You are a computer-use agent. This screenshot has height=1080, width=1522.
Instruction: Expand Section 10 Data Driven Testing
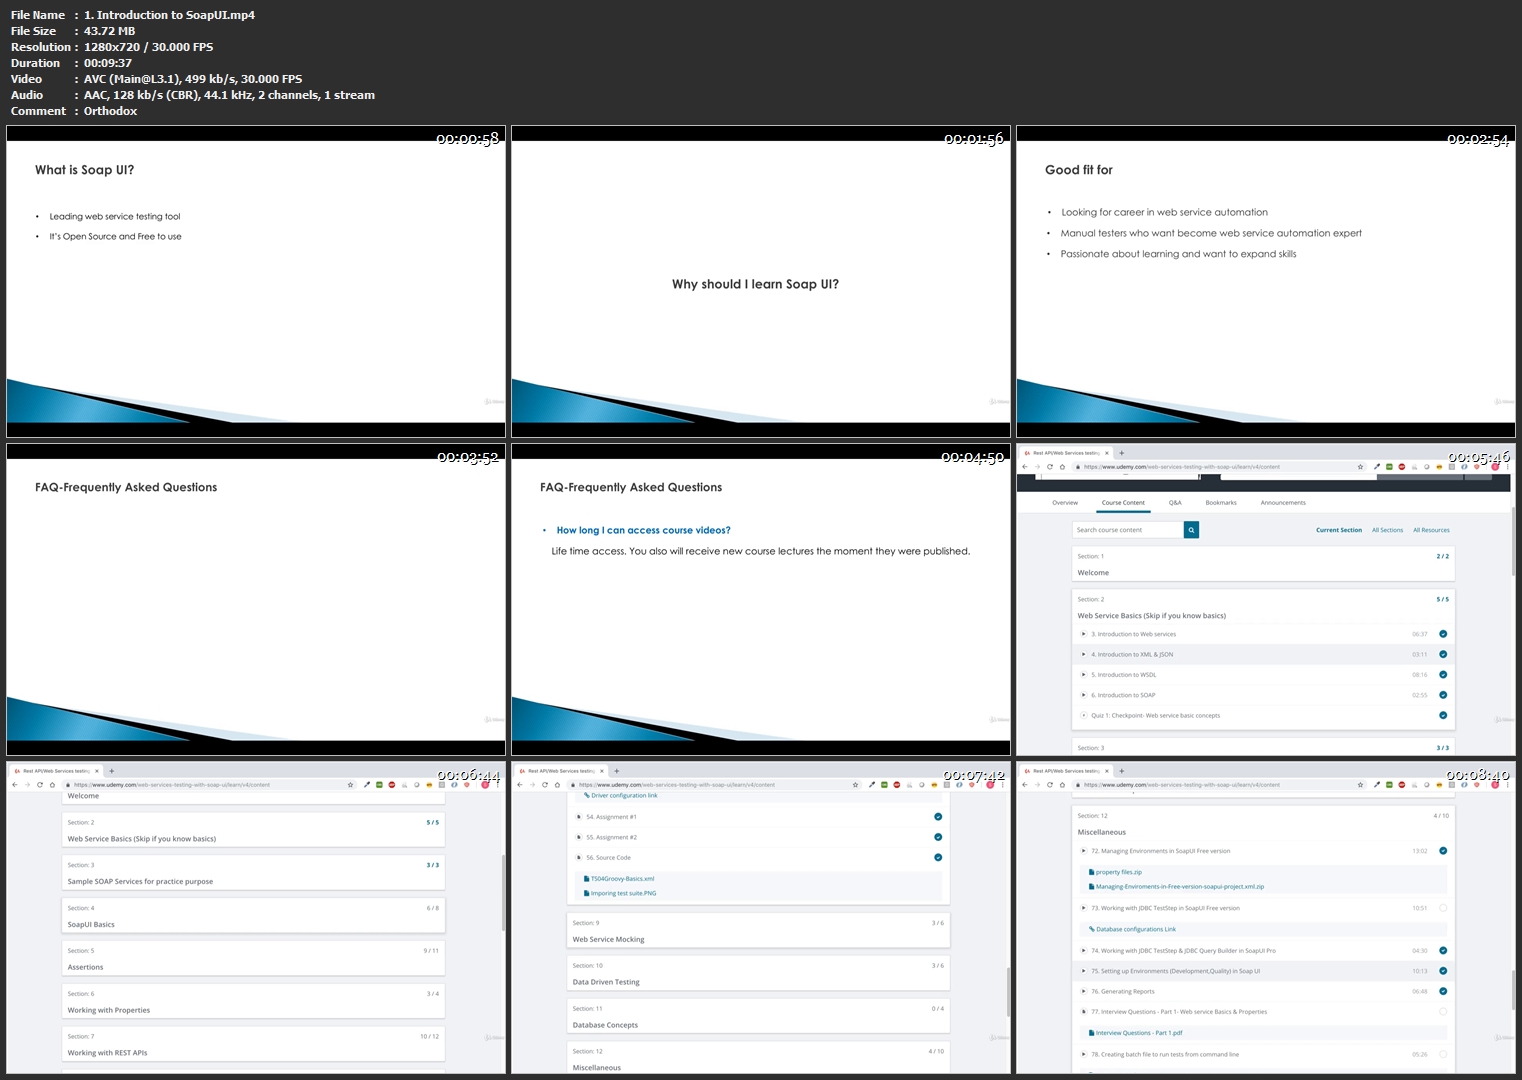pyautogui.click(x=758, y=974)
